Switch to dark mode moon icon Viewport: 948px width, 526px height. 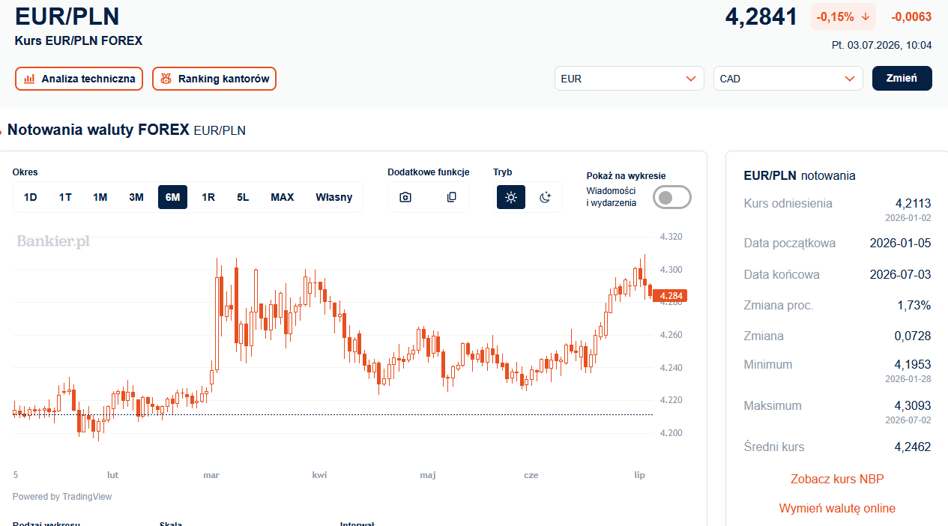tap(545, 197)
